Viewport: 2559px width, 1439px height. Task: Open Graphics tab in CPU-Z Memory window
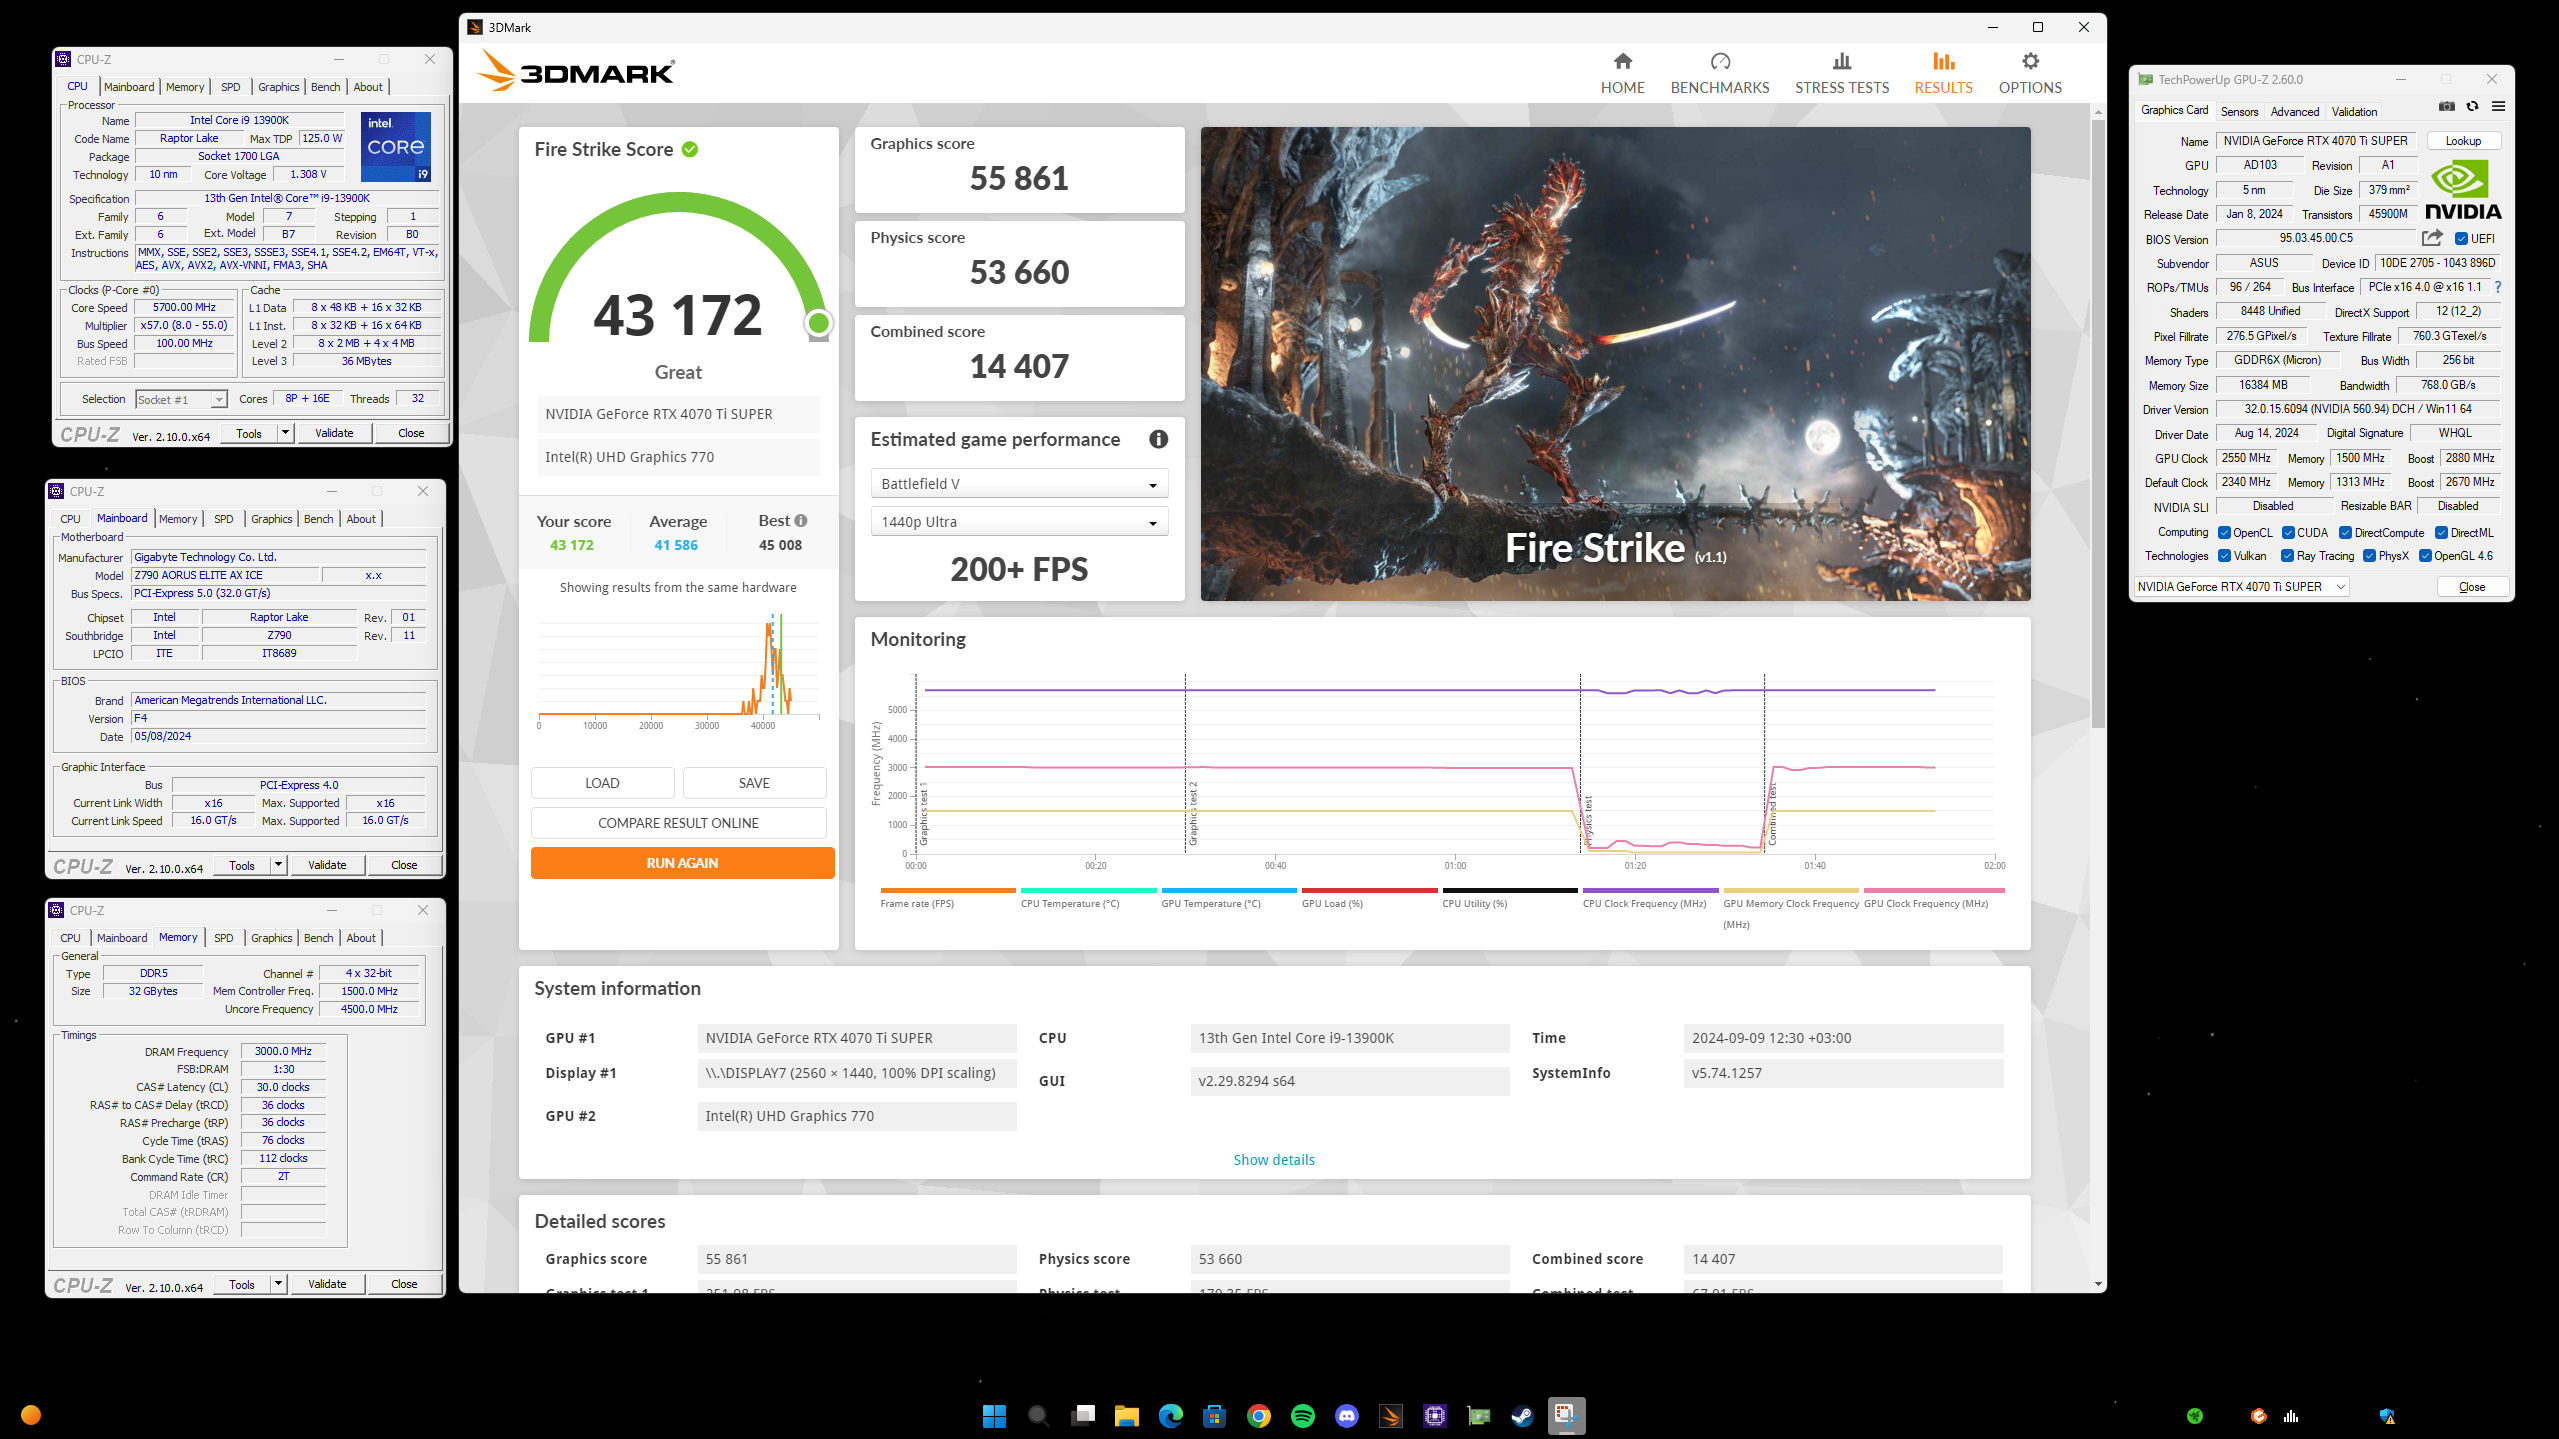tap(271, 938)
